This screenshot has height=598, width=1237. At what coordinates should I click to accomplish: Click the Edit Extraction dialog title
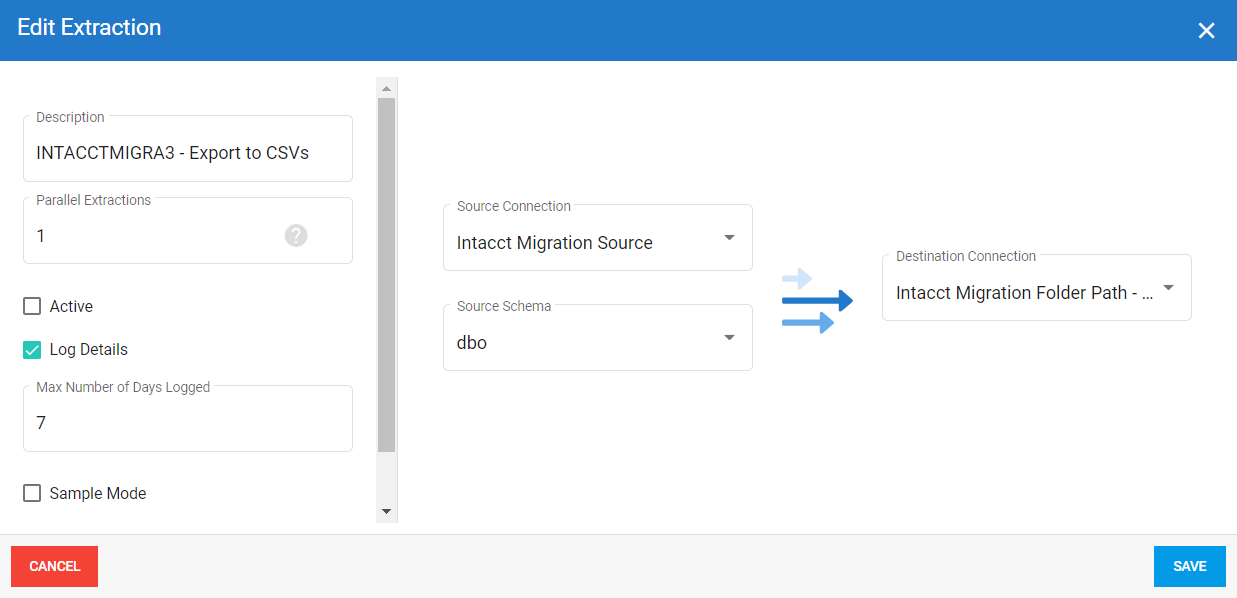click(90, 28)
